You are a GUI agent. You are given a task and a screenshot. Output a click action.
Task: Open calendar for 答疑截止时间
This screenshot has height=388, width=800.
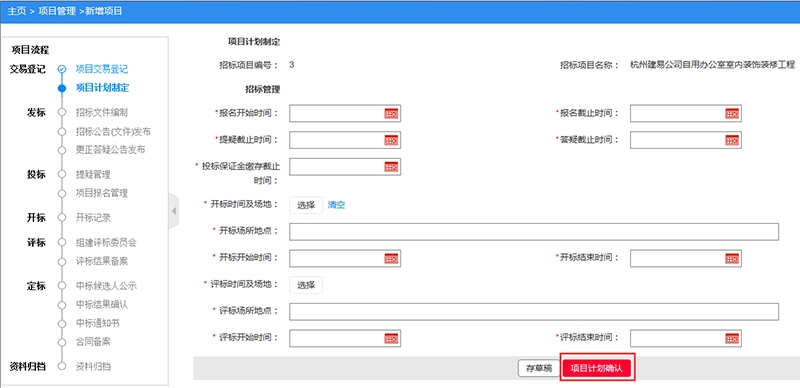point(732,140)
